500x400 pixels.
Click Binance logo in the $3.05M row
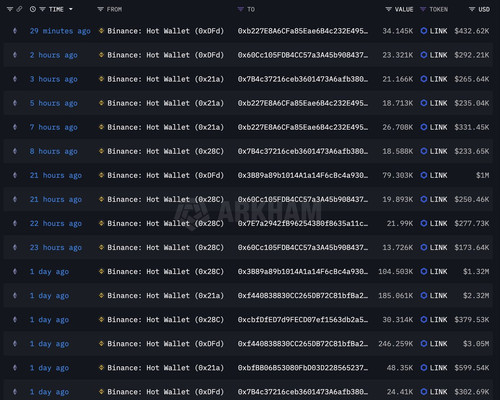point(101,344)
